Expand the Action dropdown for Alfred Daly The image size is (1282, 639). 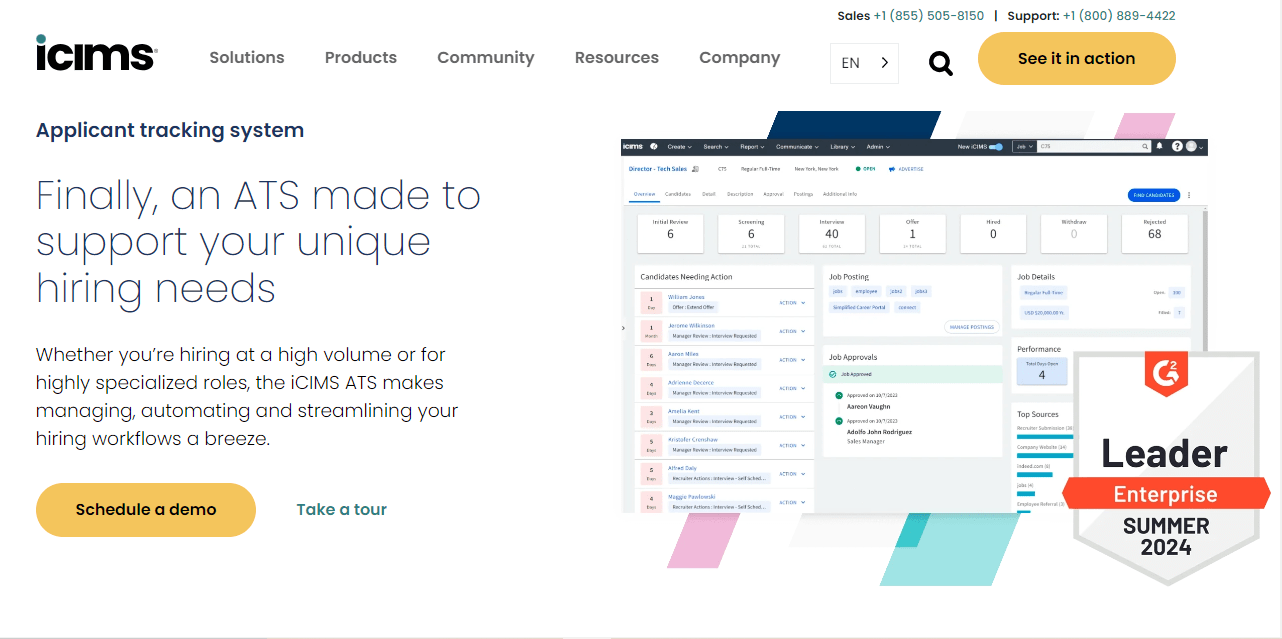792,474
